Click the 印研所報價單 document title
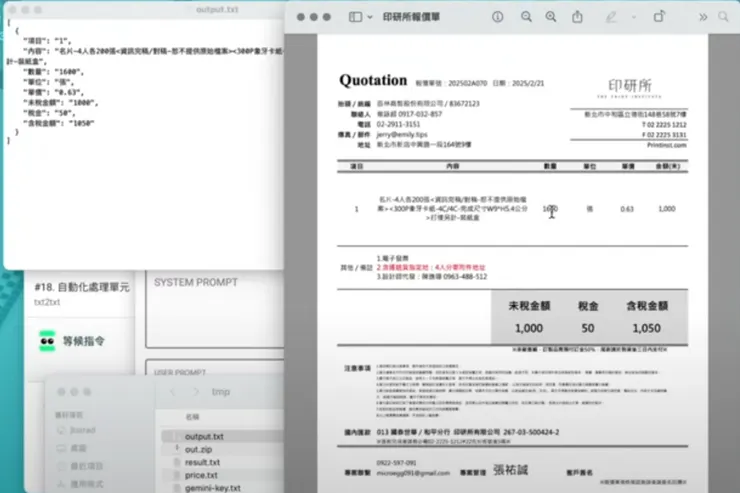Screen dimensions: 740x493 (x=411, y=17)
